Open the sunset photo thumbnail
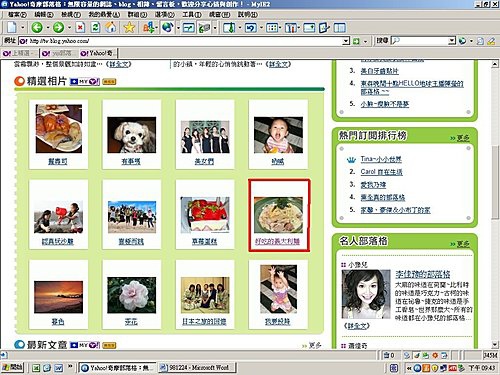The width and height of the screenshot is (500, 375). [58, 297]
